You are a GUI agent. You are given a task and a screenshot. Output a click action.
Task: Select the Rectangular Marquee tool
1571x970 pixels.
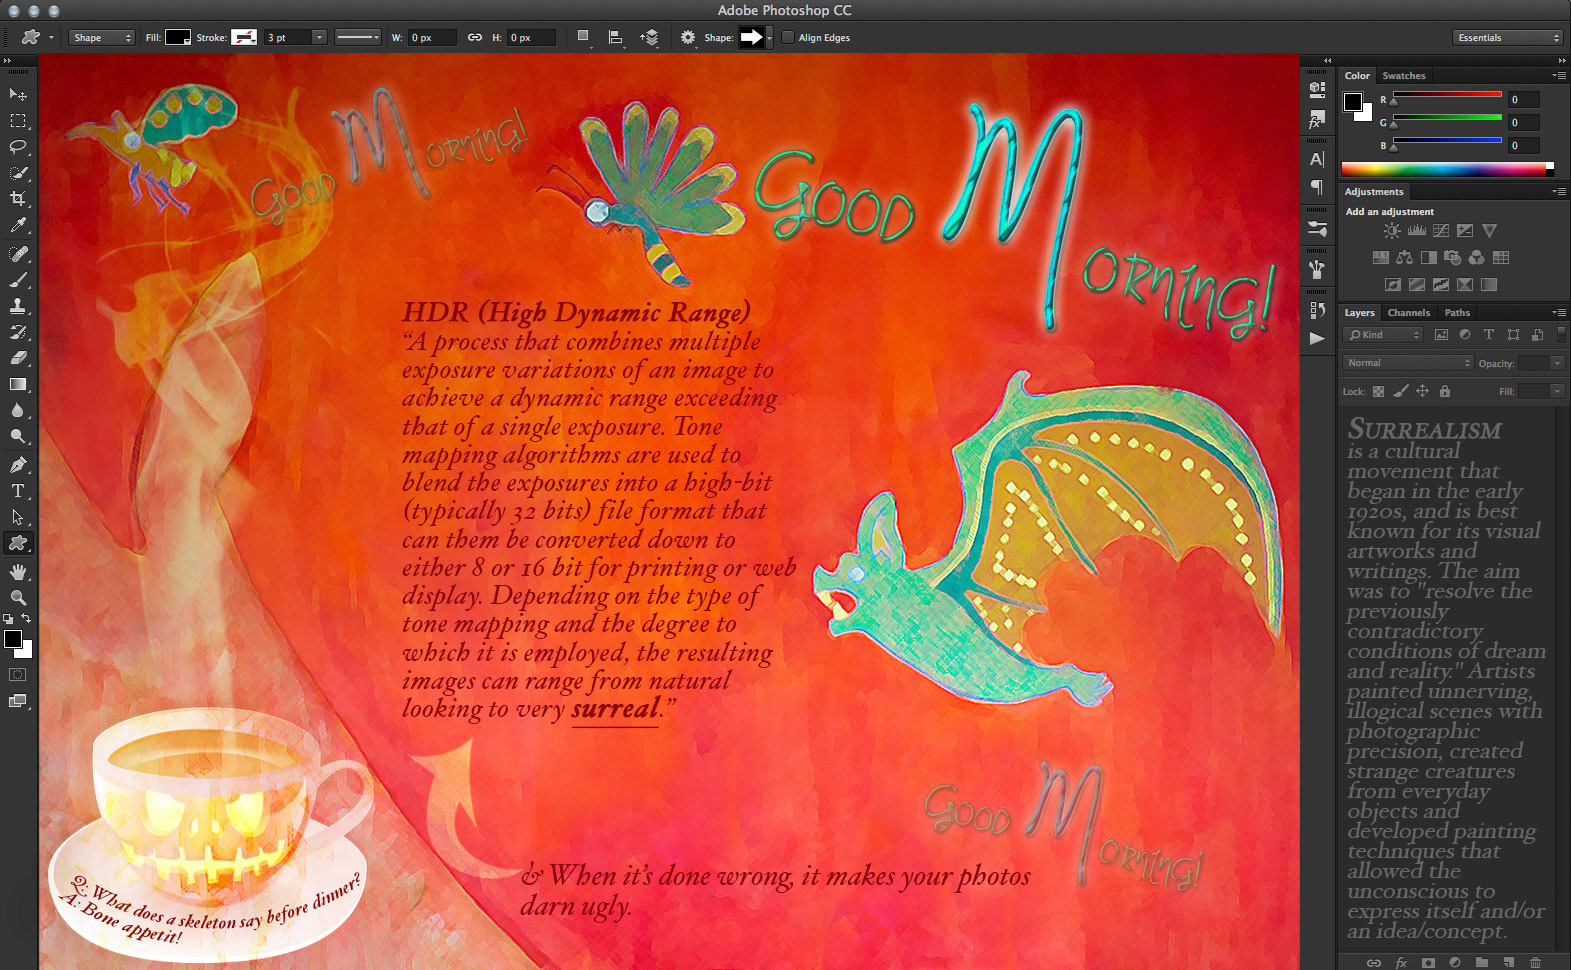pyautogui.click(x=18, y=121)
